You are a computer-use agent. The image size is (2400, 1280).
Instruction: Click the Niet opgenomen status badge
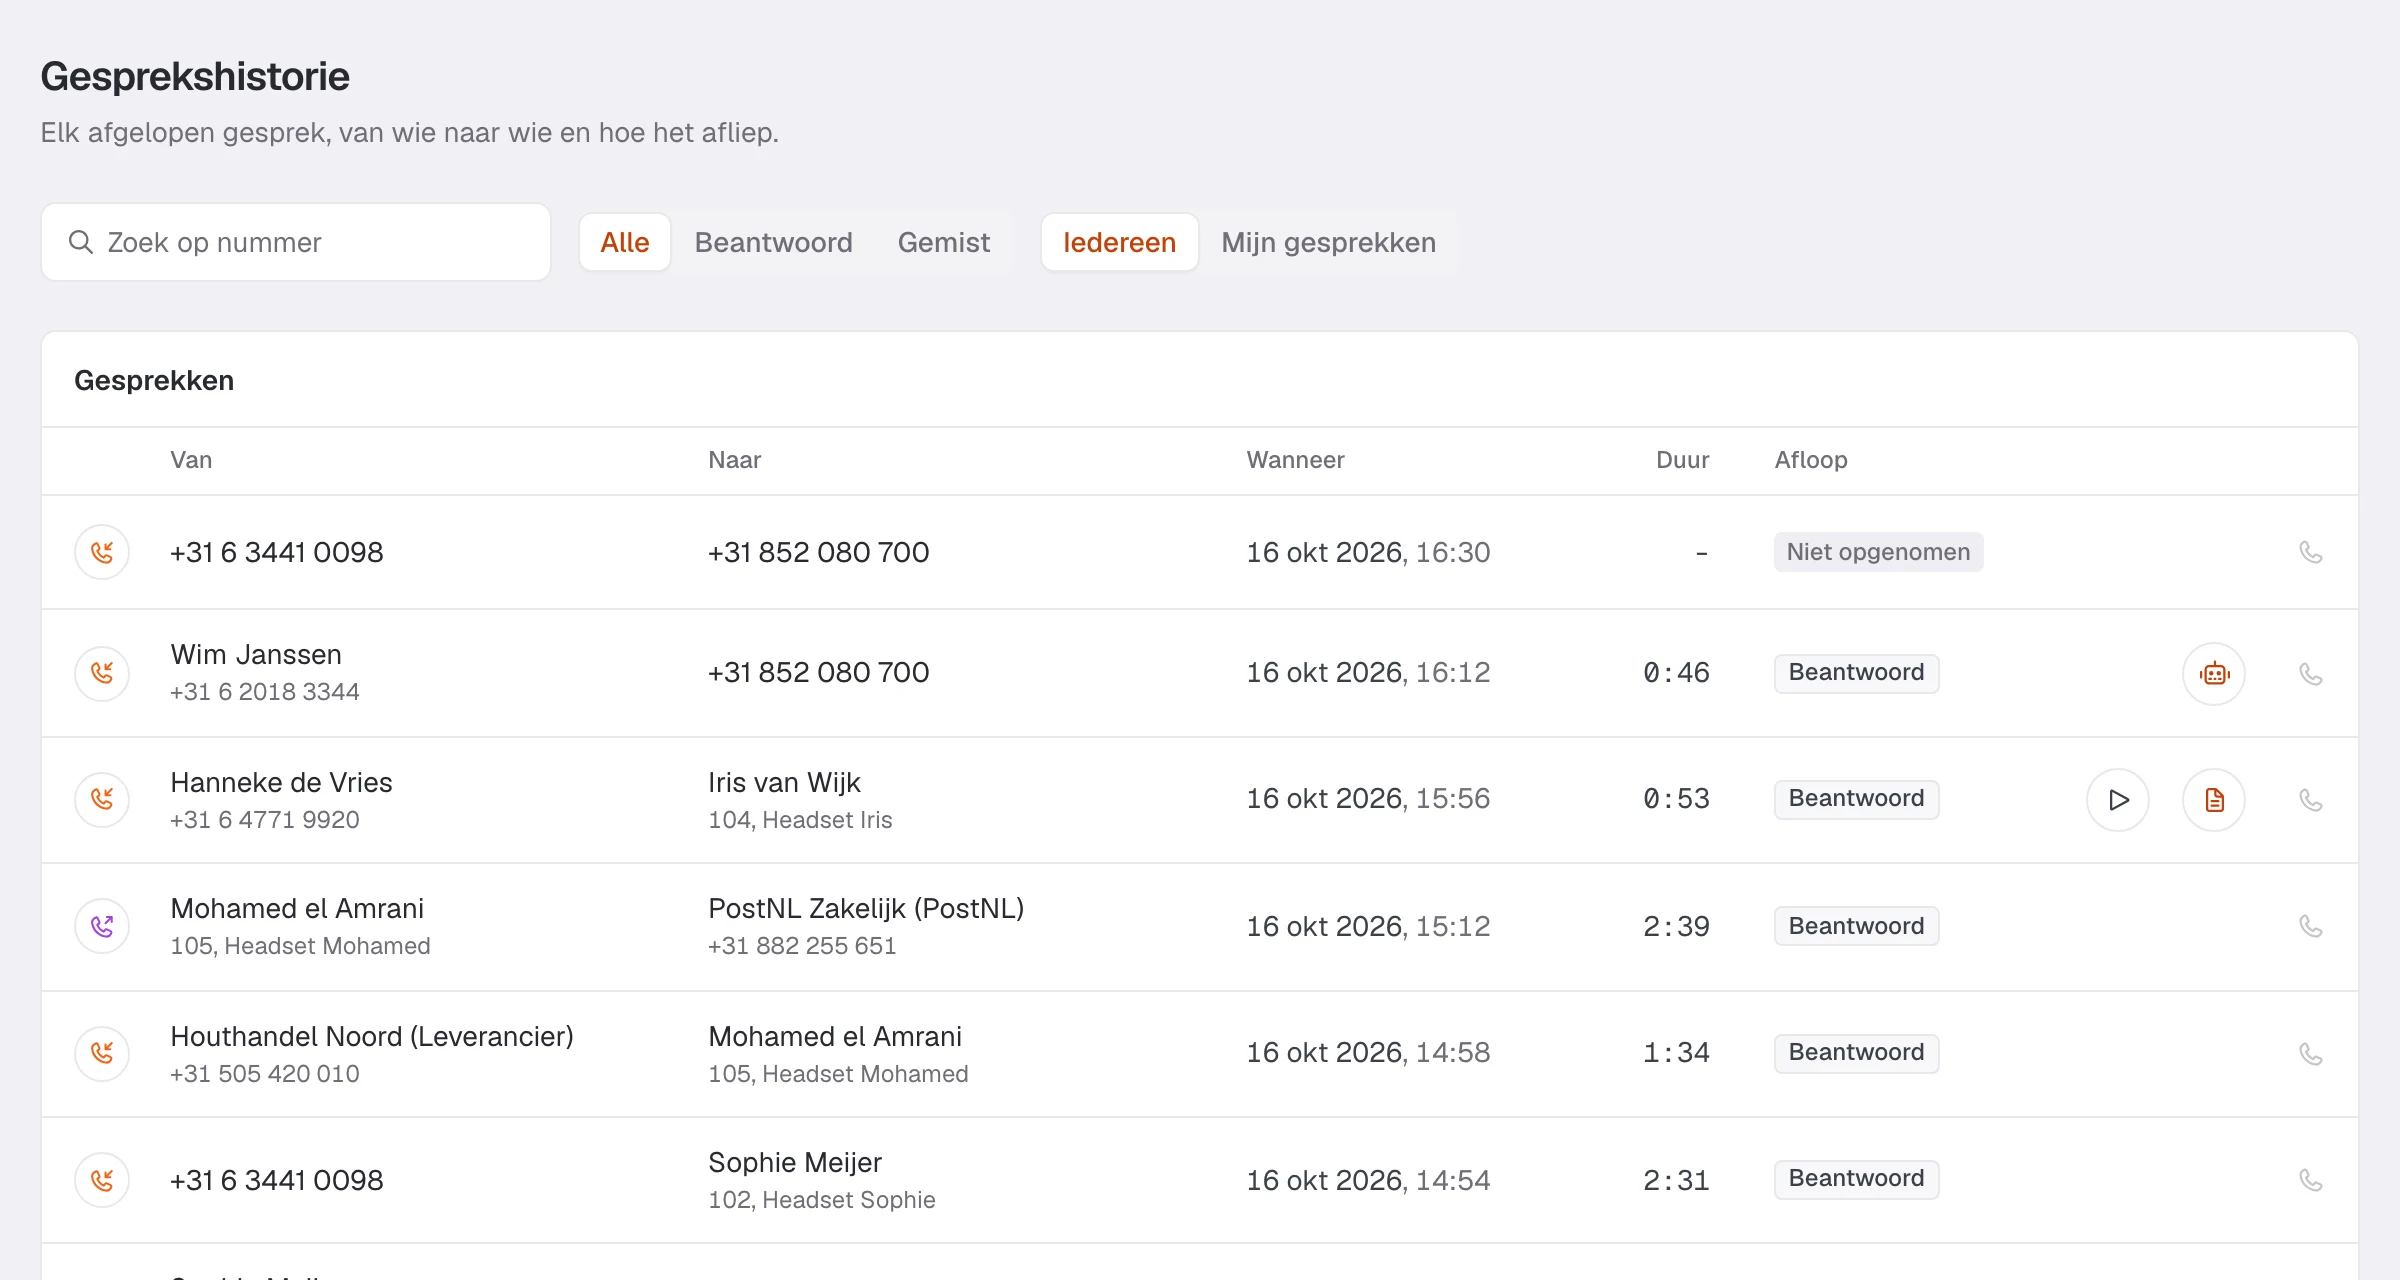pos(1879,552)
